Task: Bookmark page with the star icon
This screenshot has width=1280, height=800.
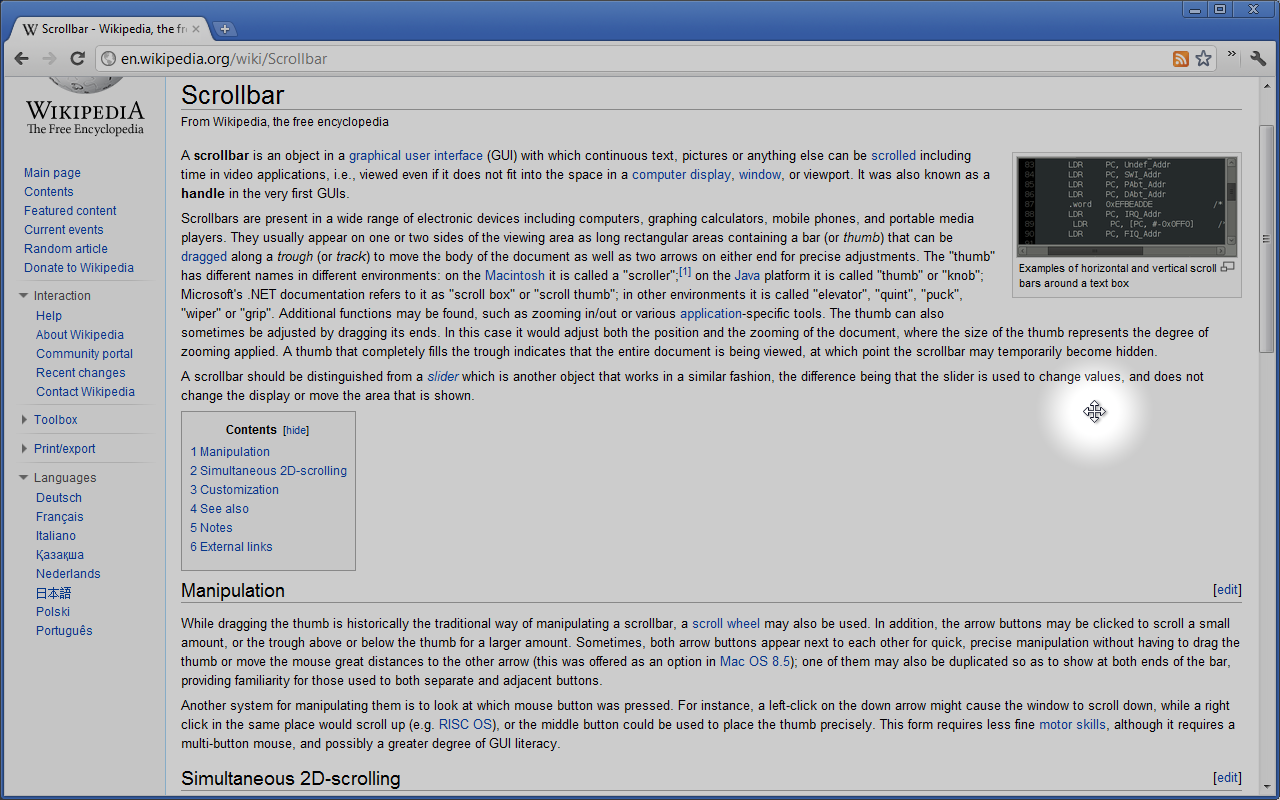Action: tap(1203, 59)
